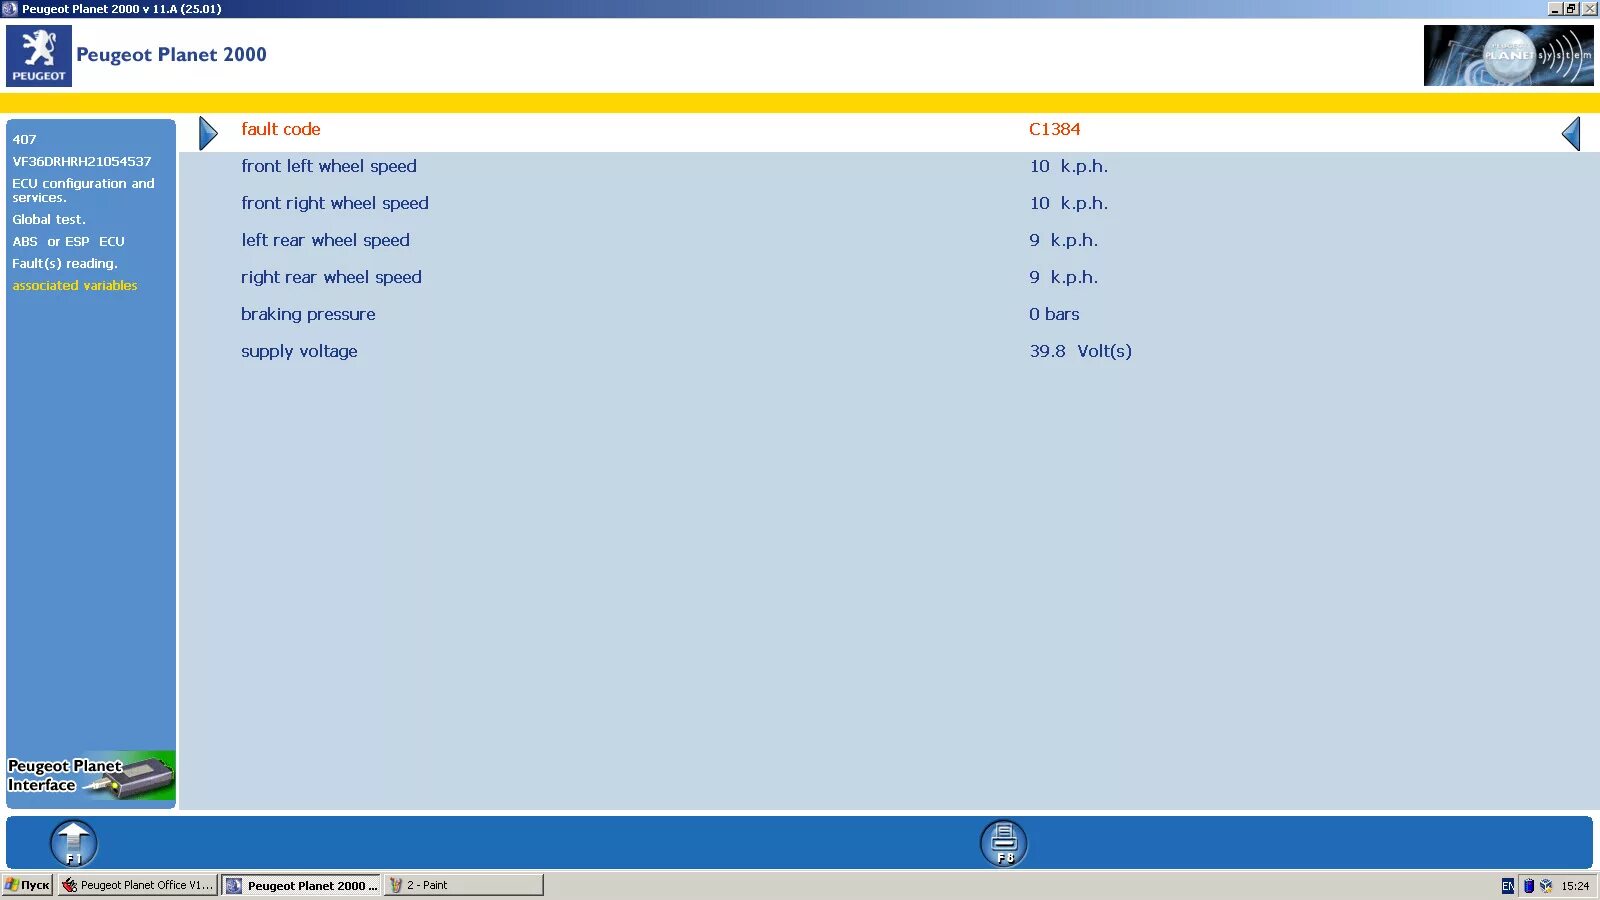Screen dimensions: 1600x900
Task: Click the Peugeot lion logo
Action: click(x=39, y=56)
